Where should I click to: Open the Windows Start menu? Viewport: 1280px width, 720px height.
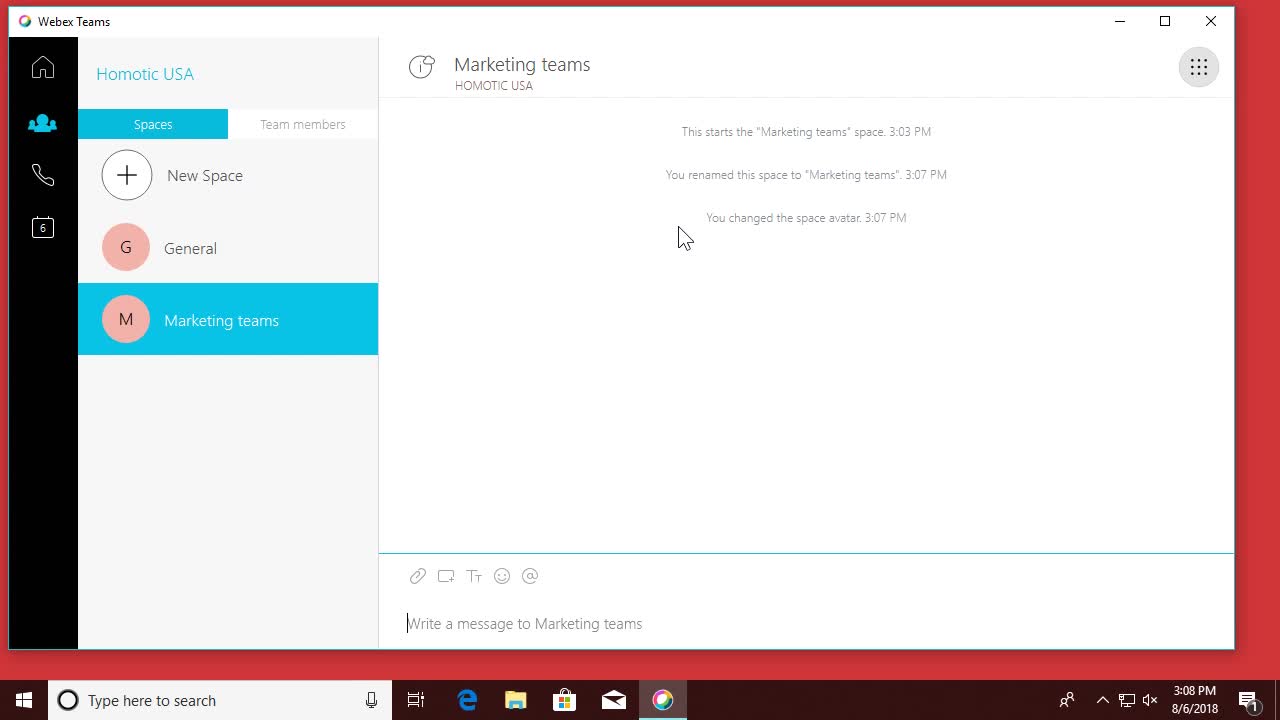(x=24, y=700)
